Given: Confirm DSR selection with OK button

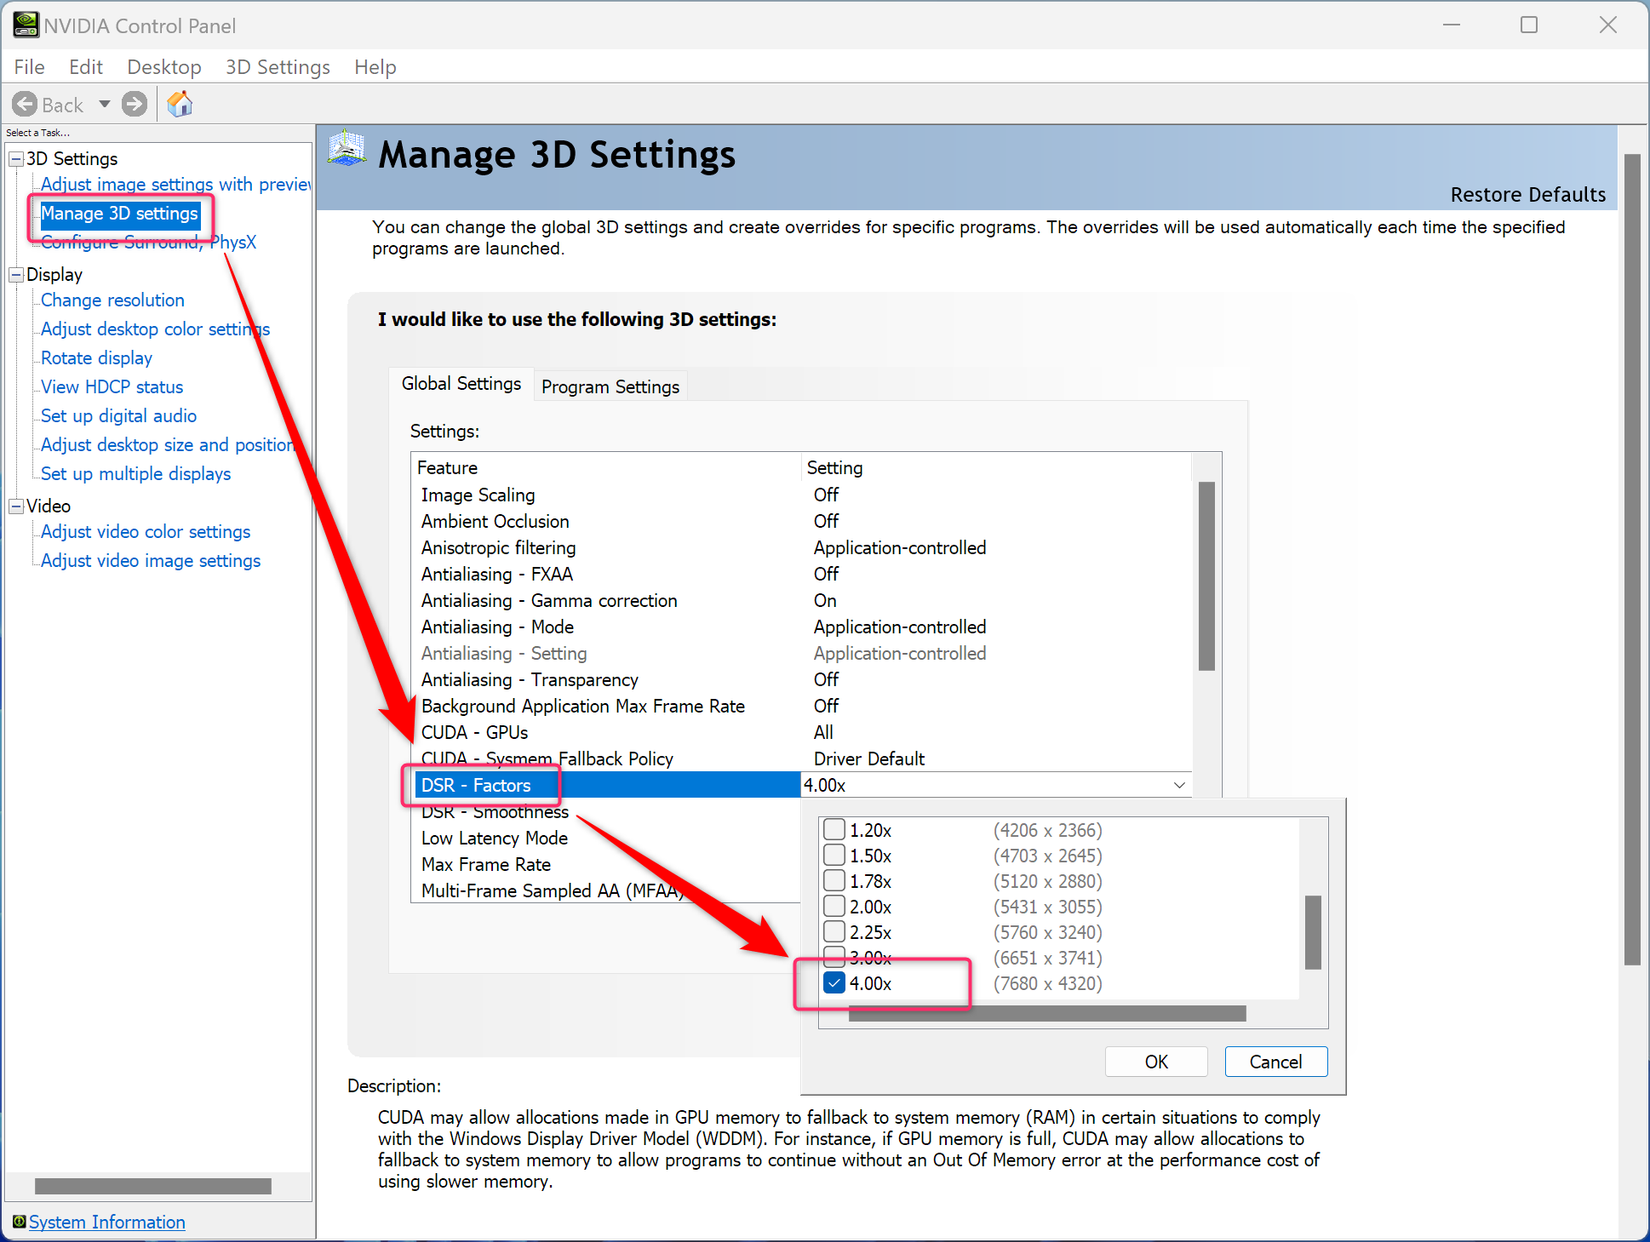Looking at the screenshot, I should click(x=1155, y=1061).
